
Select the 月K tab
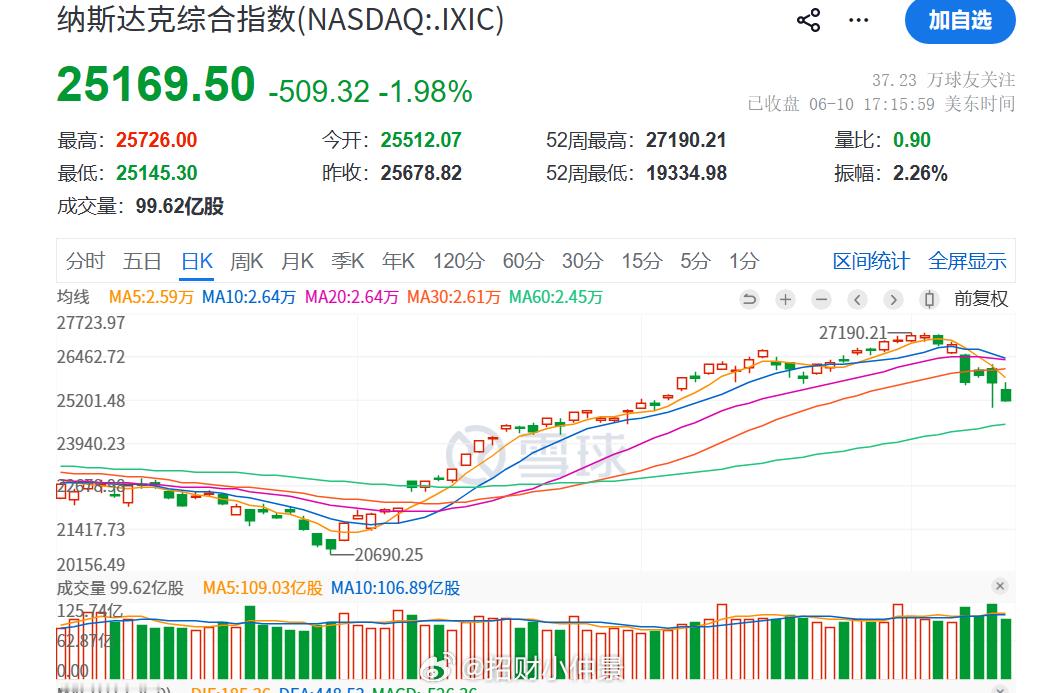297,260
